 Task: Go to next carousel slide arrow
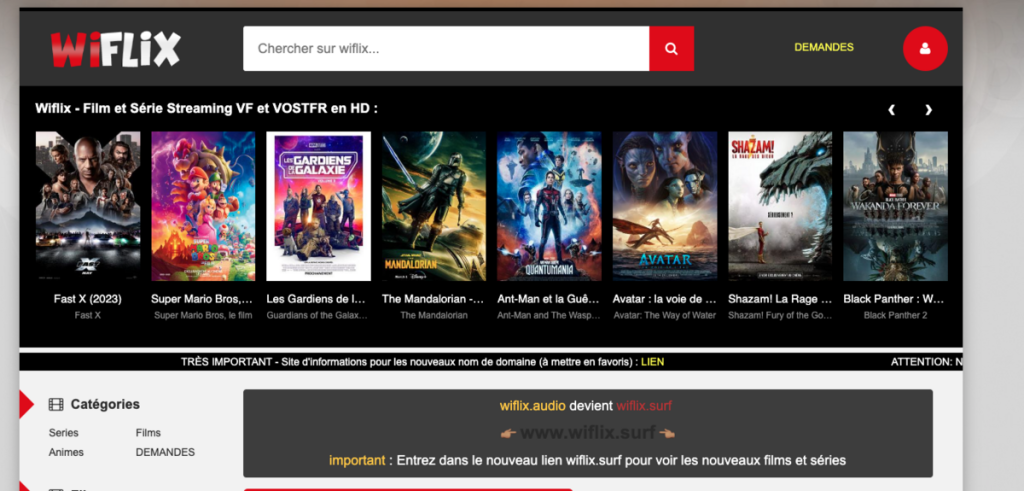click(x=928, y=110)
